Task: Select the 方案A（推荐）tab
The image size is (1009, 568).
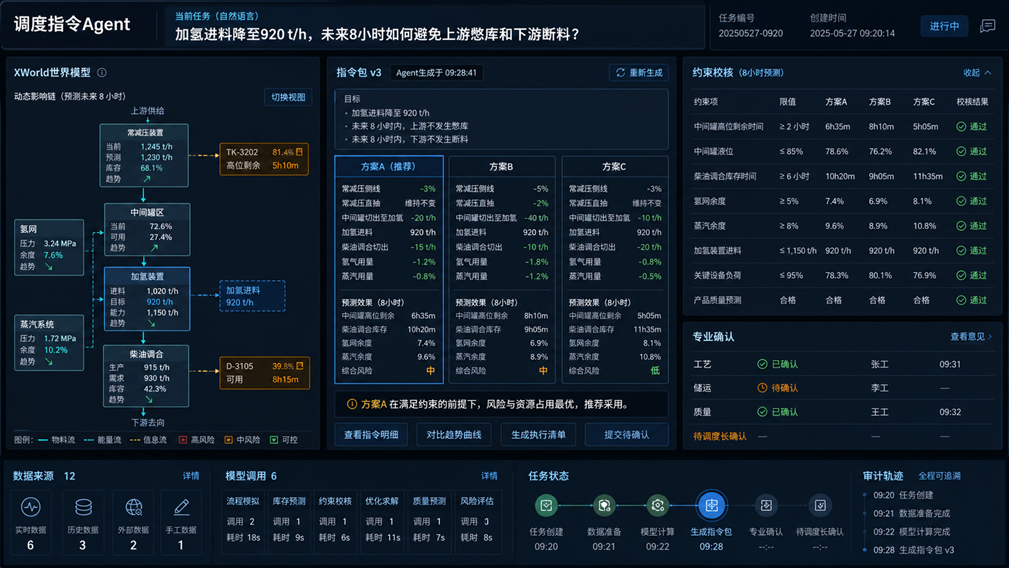Action: (x=389, y=166)
